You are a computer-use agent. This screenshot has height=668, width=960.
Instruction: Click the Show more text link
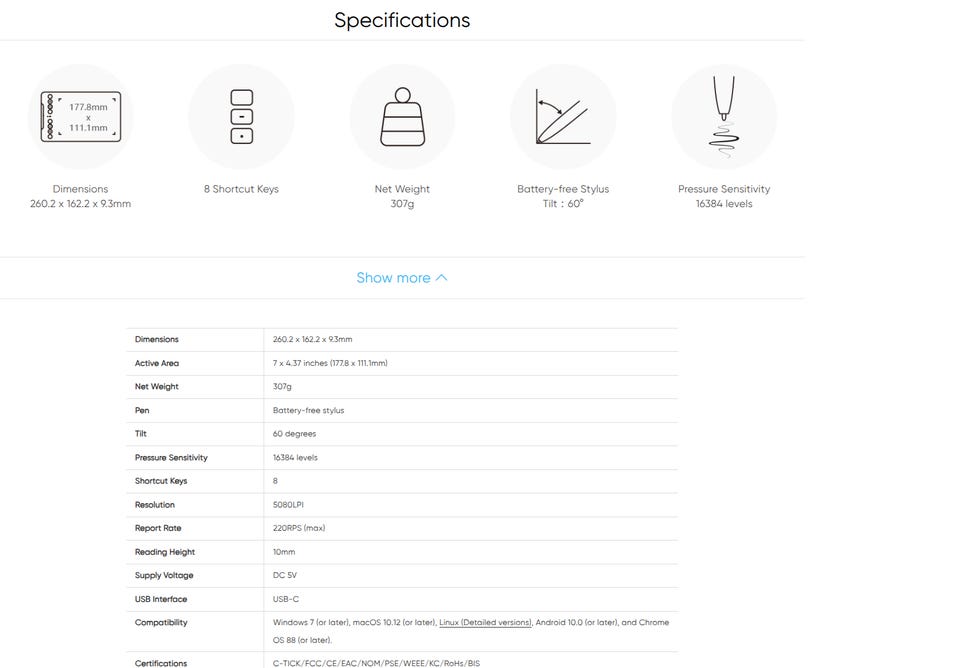pyautogui.click(x=393, y=278)
